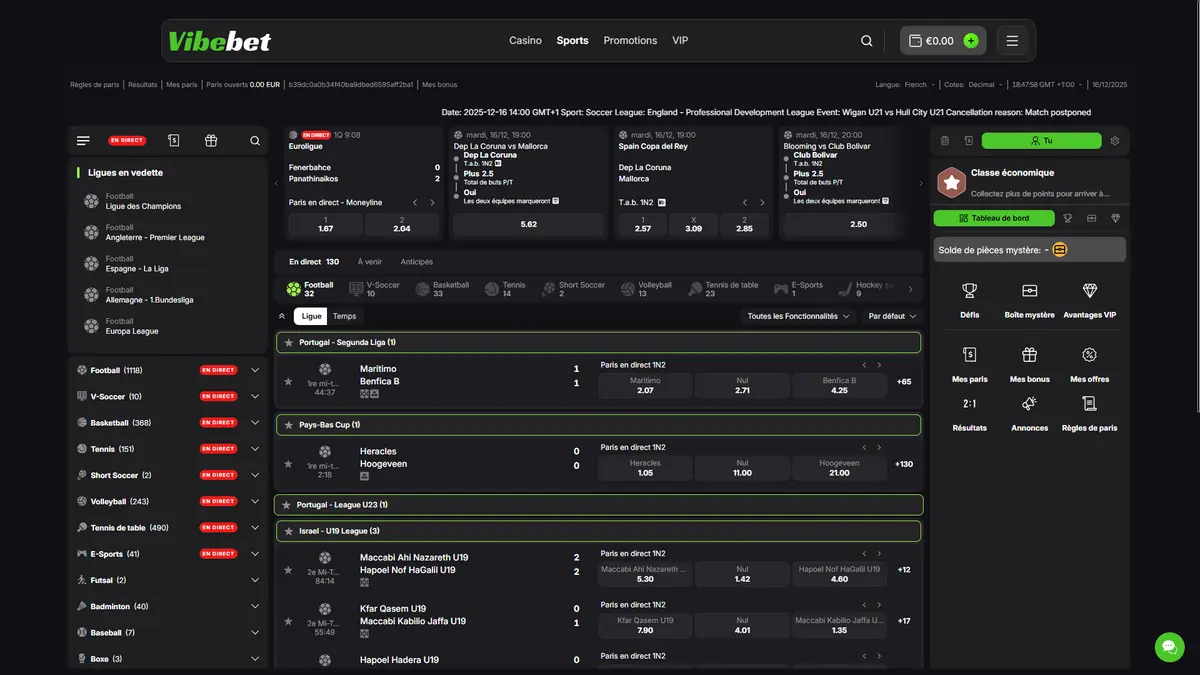The height and width of the screenshot is (675, 1200).
Task: Bet on Maritimo odds 2.07
Action: coord(645,385)
